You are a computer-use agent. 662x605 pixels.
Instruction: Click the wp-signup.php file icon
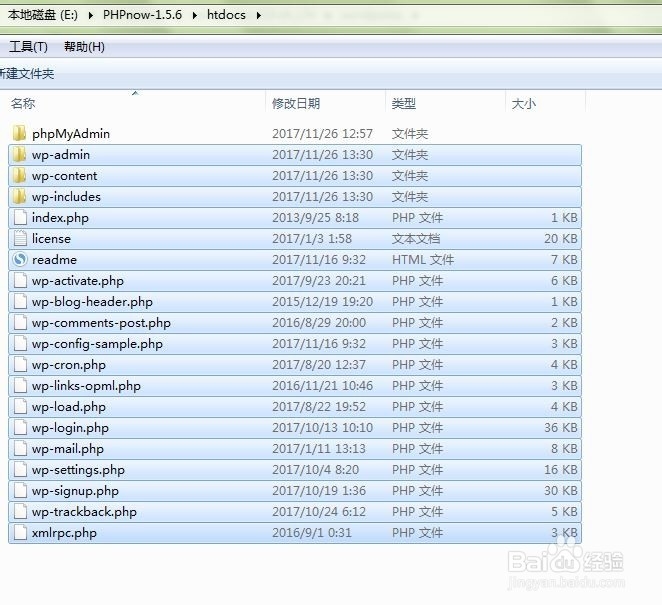click(20, 491)
